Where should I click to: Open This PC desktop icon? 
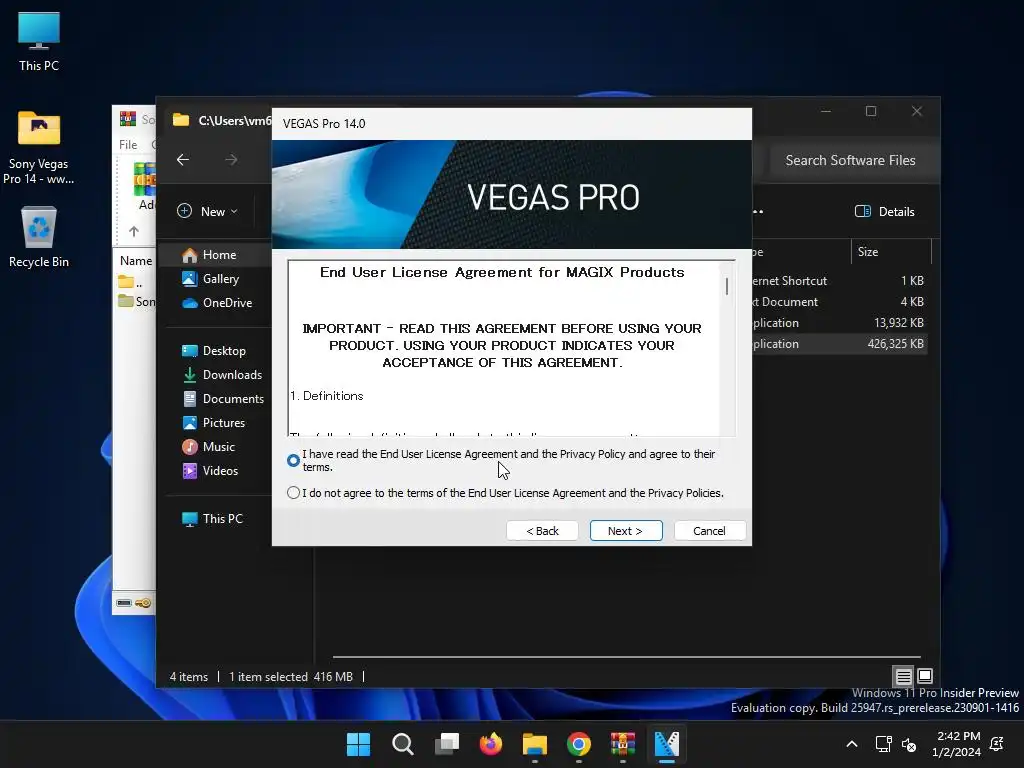coord(39,42)
